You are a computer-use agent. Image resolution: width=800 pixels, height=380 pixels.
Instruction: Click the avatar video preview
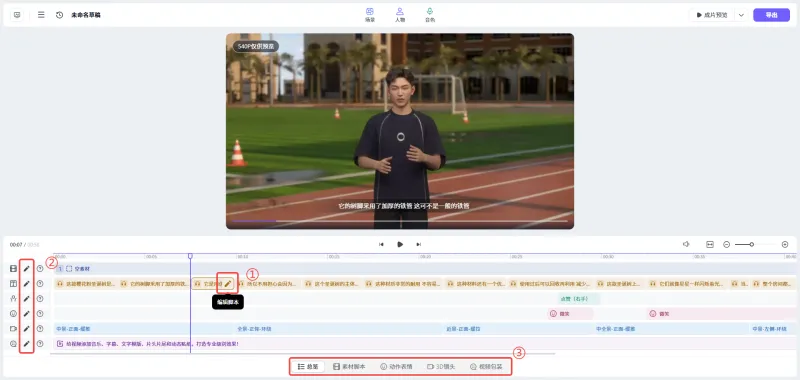(x=400, y=131)
